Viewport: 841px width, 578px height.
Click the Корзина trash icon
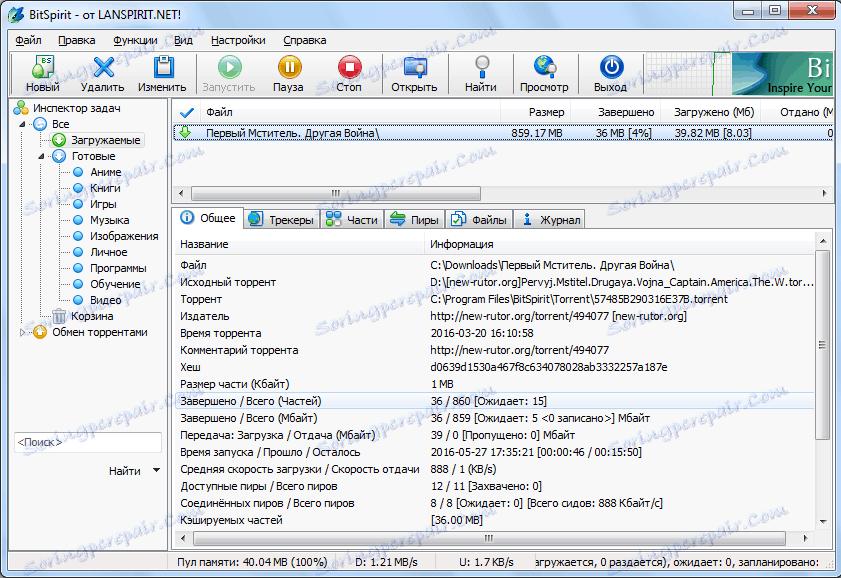pos(59,316)
